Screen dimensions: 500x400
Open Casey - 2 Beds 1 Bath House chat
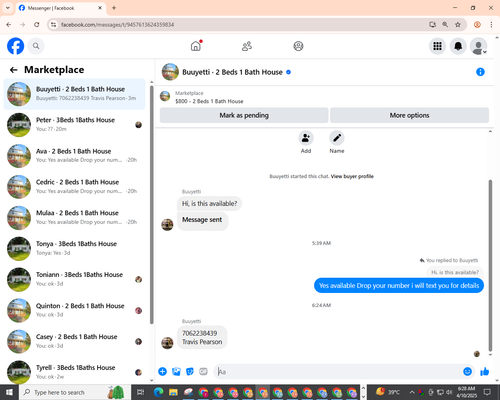(x=74, y=341)
